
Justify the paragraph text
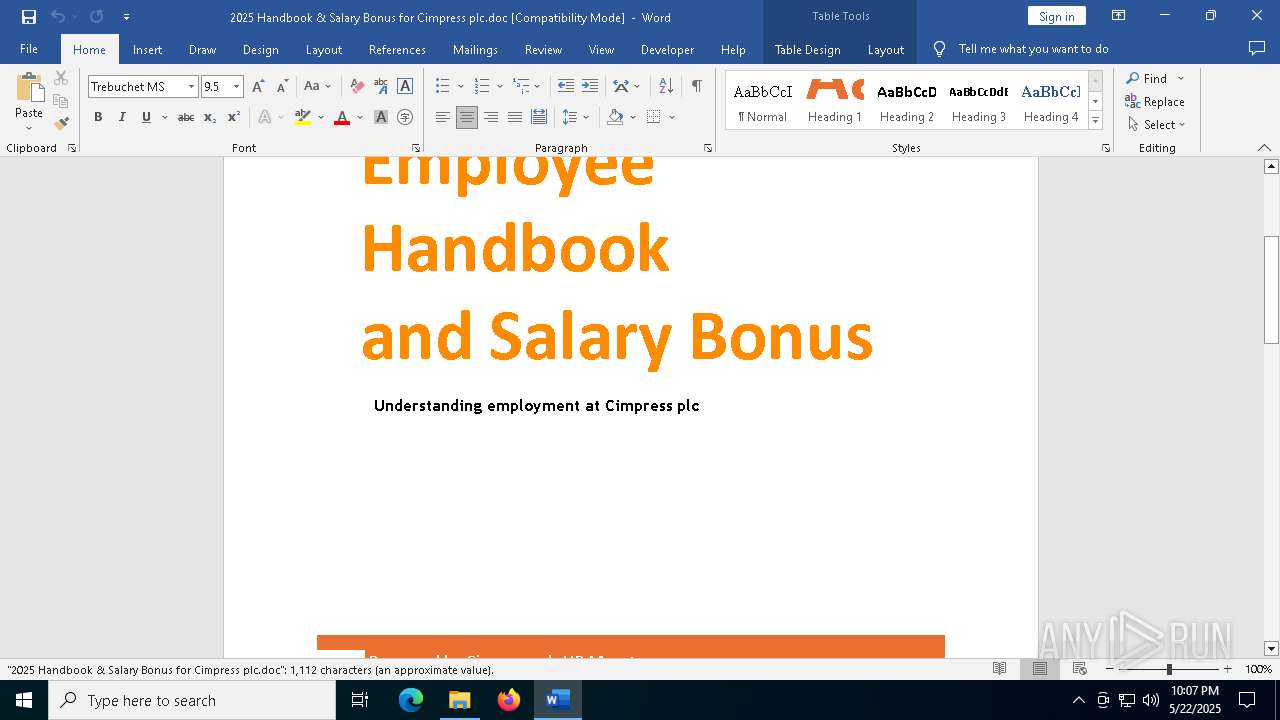pyautogui.click(x=515, y=117)
